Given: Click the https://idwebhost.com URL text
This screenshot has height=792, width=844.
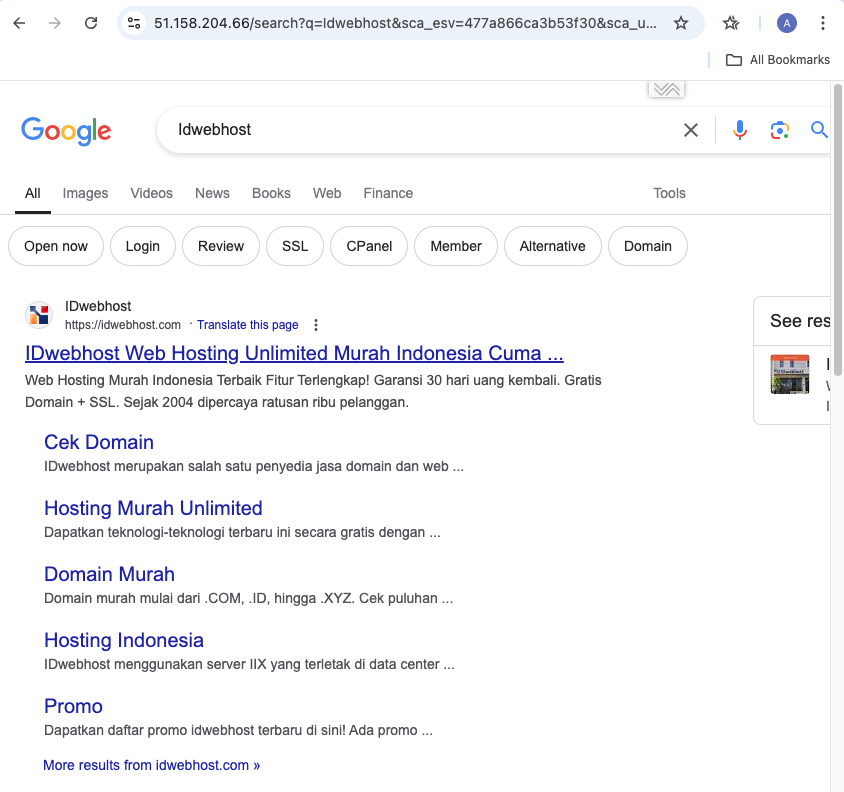Looking at the screenshot, I should 123,325.
